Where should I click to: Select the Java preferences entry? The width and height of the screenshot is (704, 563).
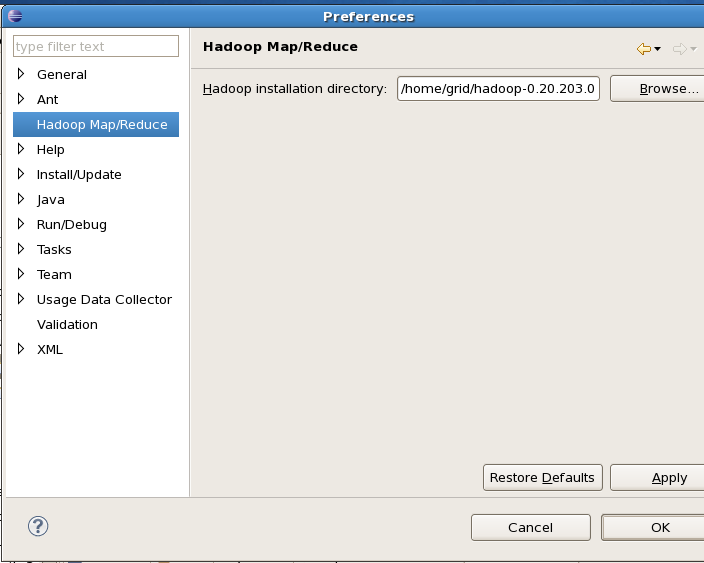coord(51,199)
